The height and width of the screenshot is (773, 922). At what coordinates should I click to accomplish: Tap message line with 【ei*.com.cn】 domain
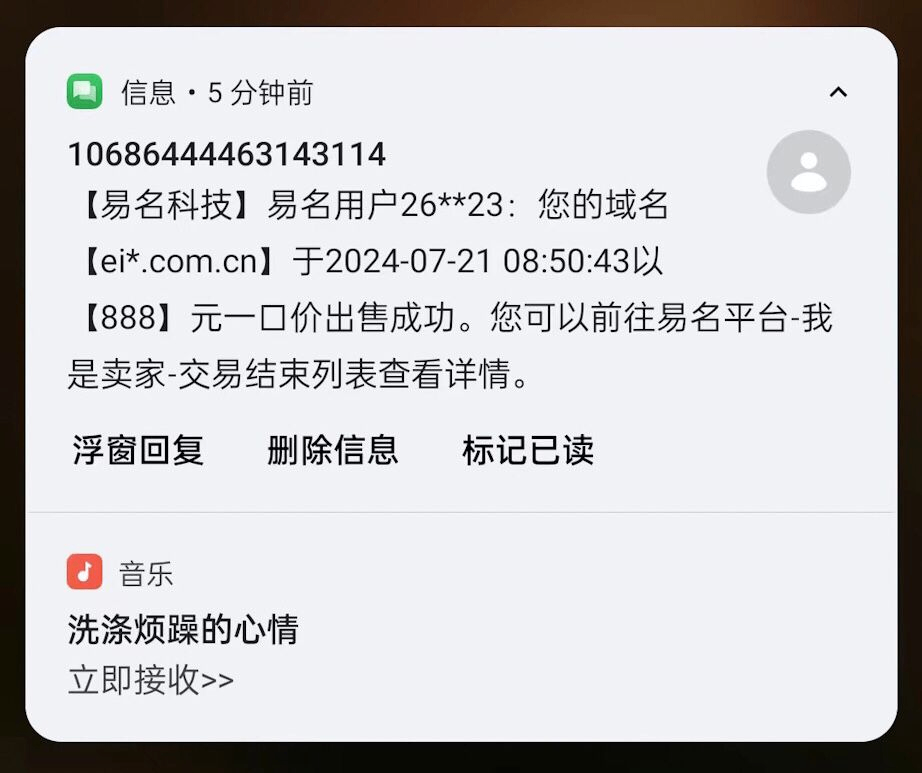[365, 261]
